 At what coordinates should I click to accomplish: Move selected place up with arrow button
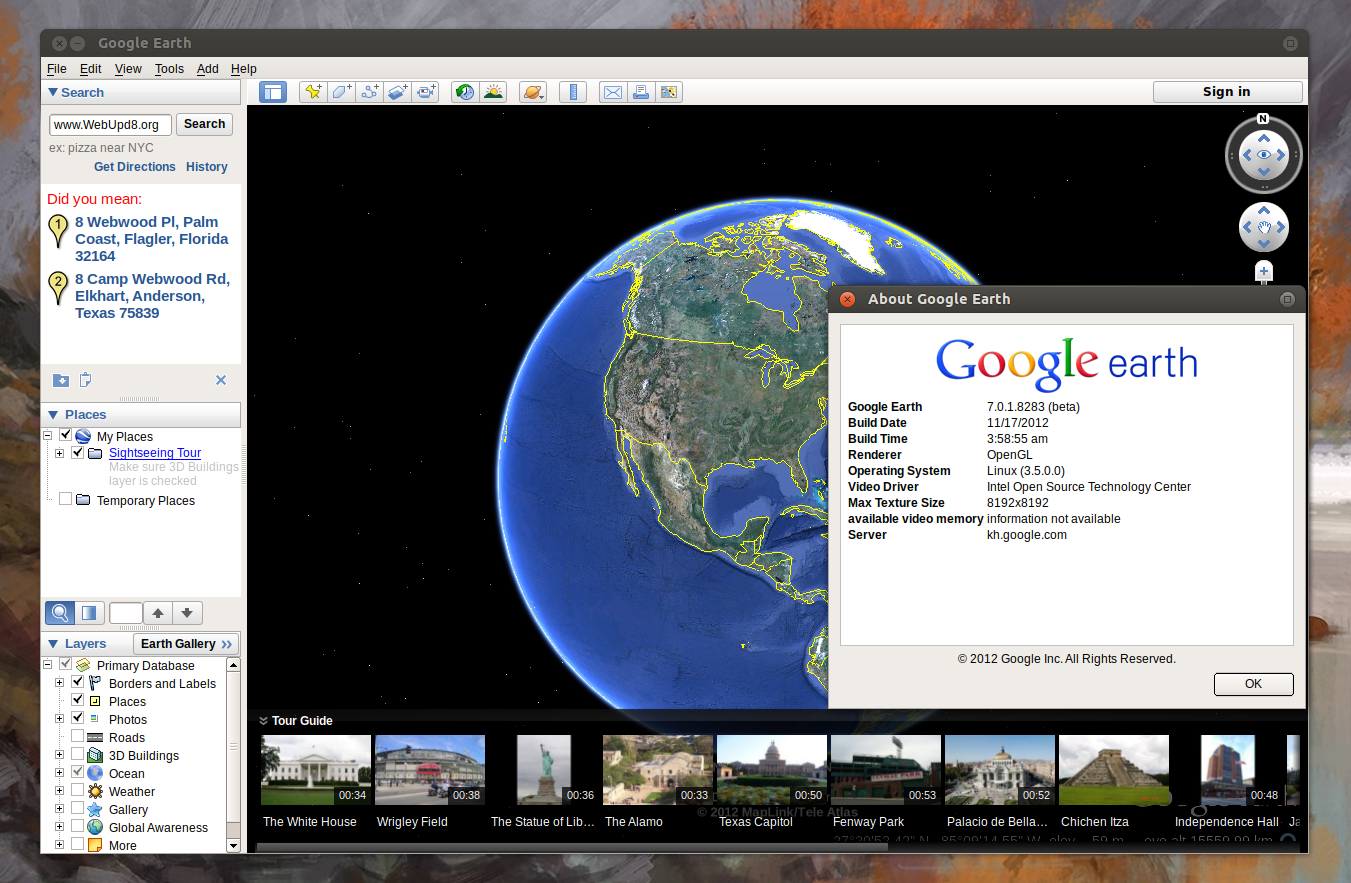click(x=158, y=613)
